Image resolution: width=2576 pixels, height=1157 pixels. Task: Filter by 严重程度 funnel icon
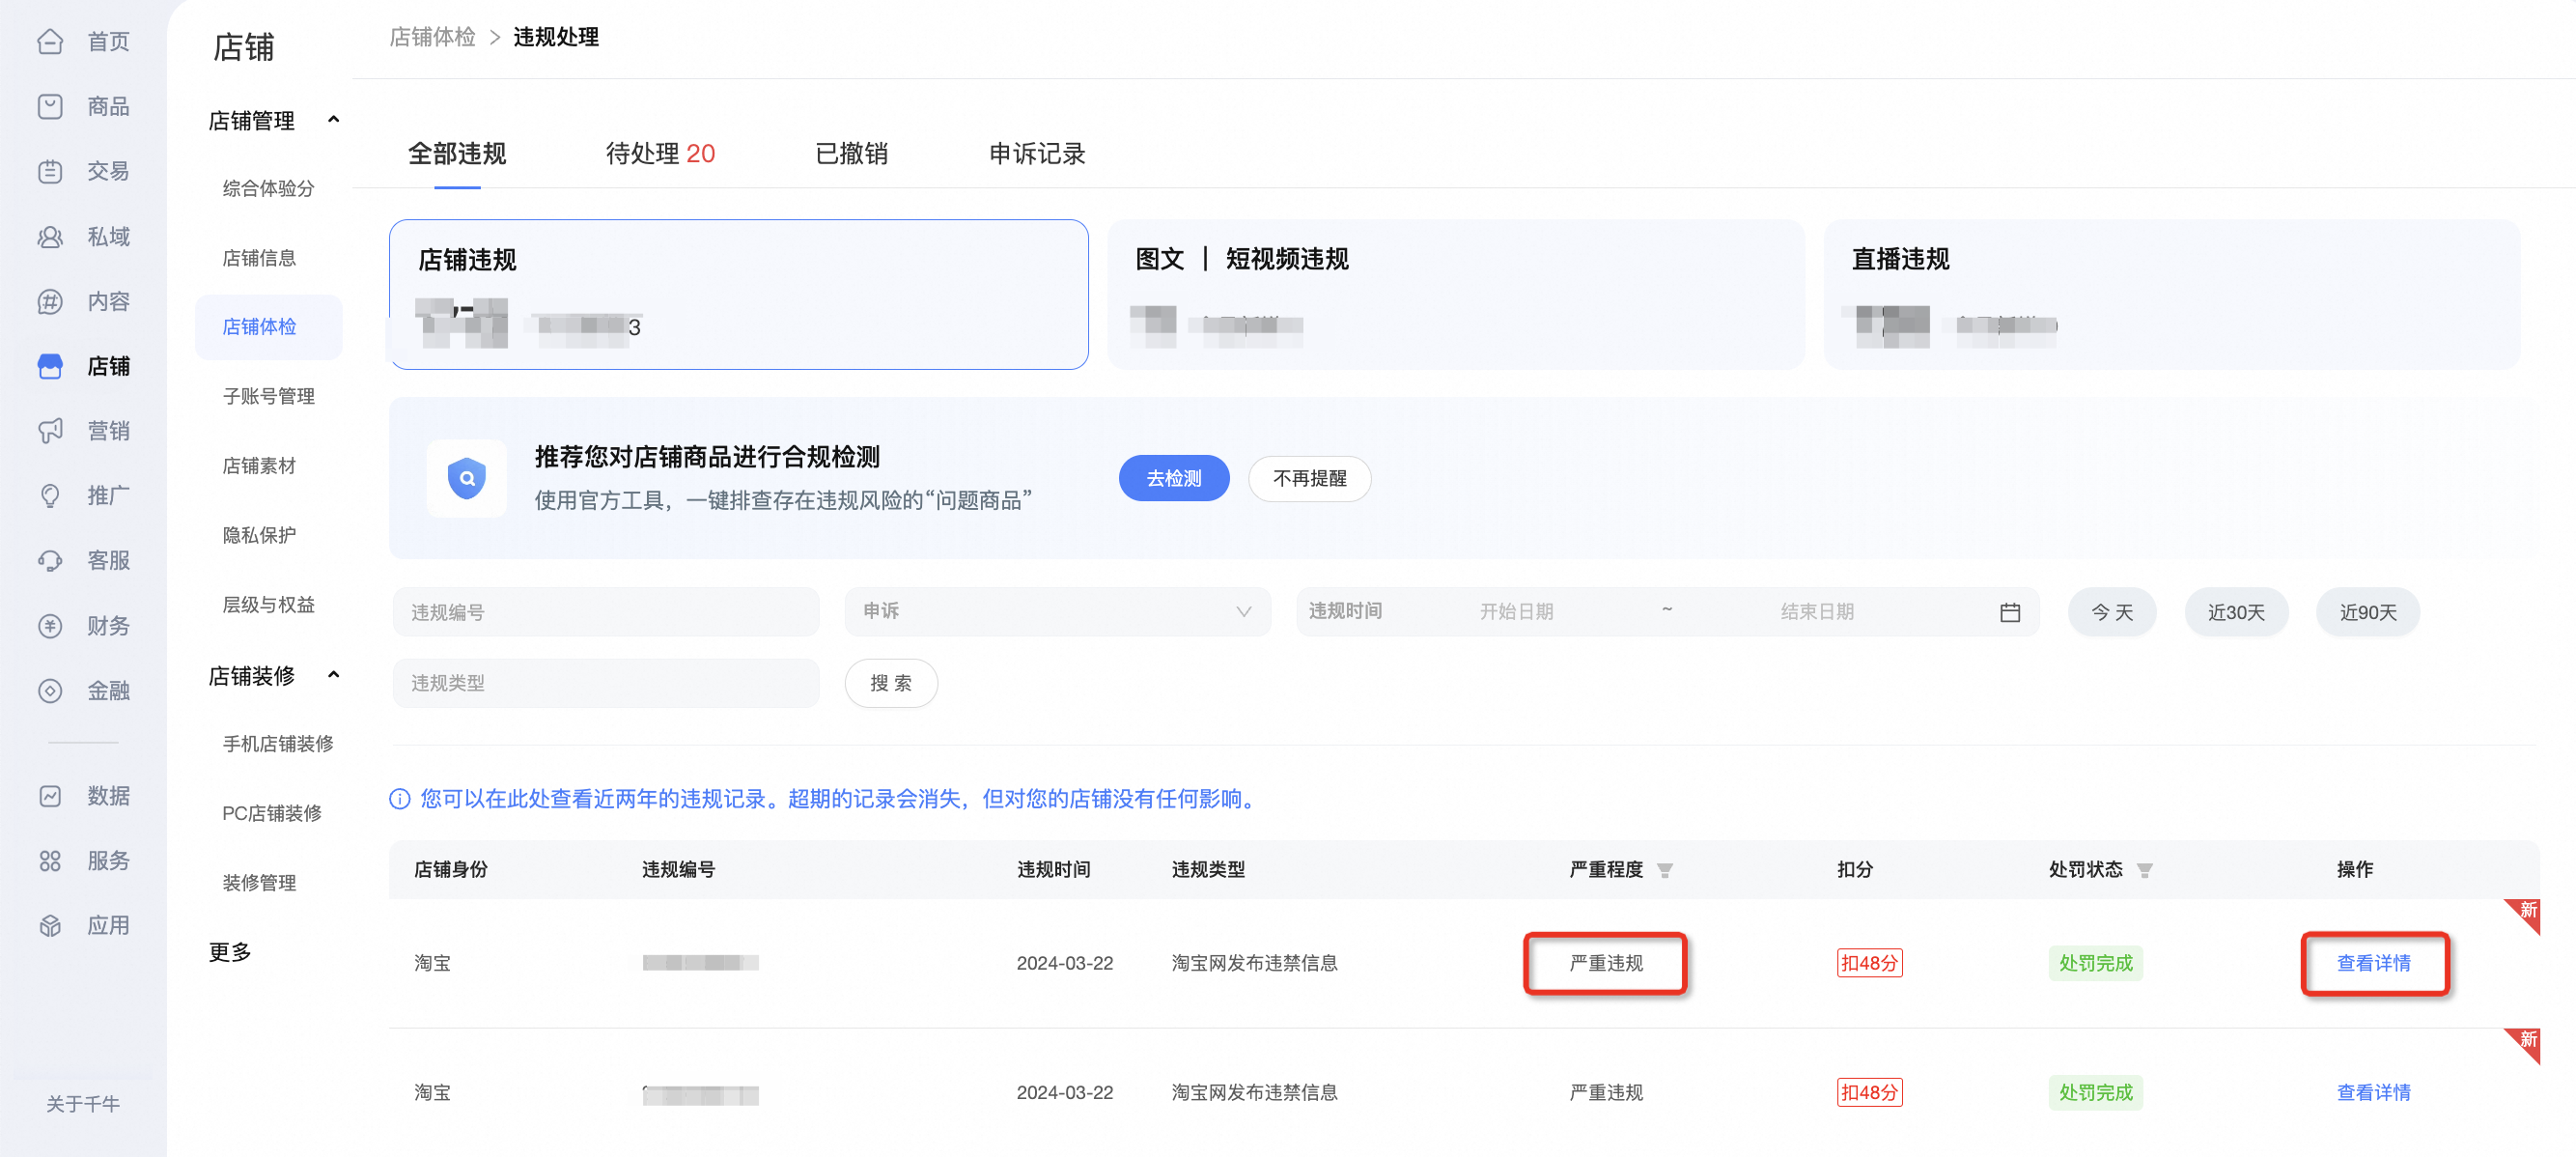pyautogui.click(x=1665, y=870)
